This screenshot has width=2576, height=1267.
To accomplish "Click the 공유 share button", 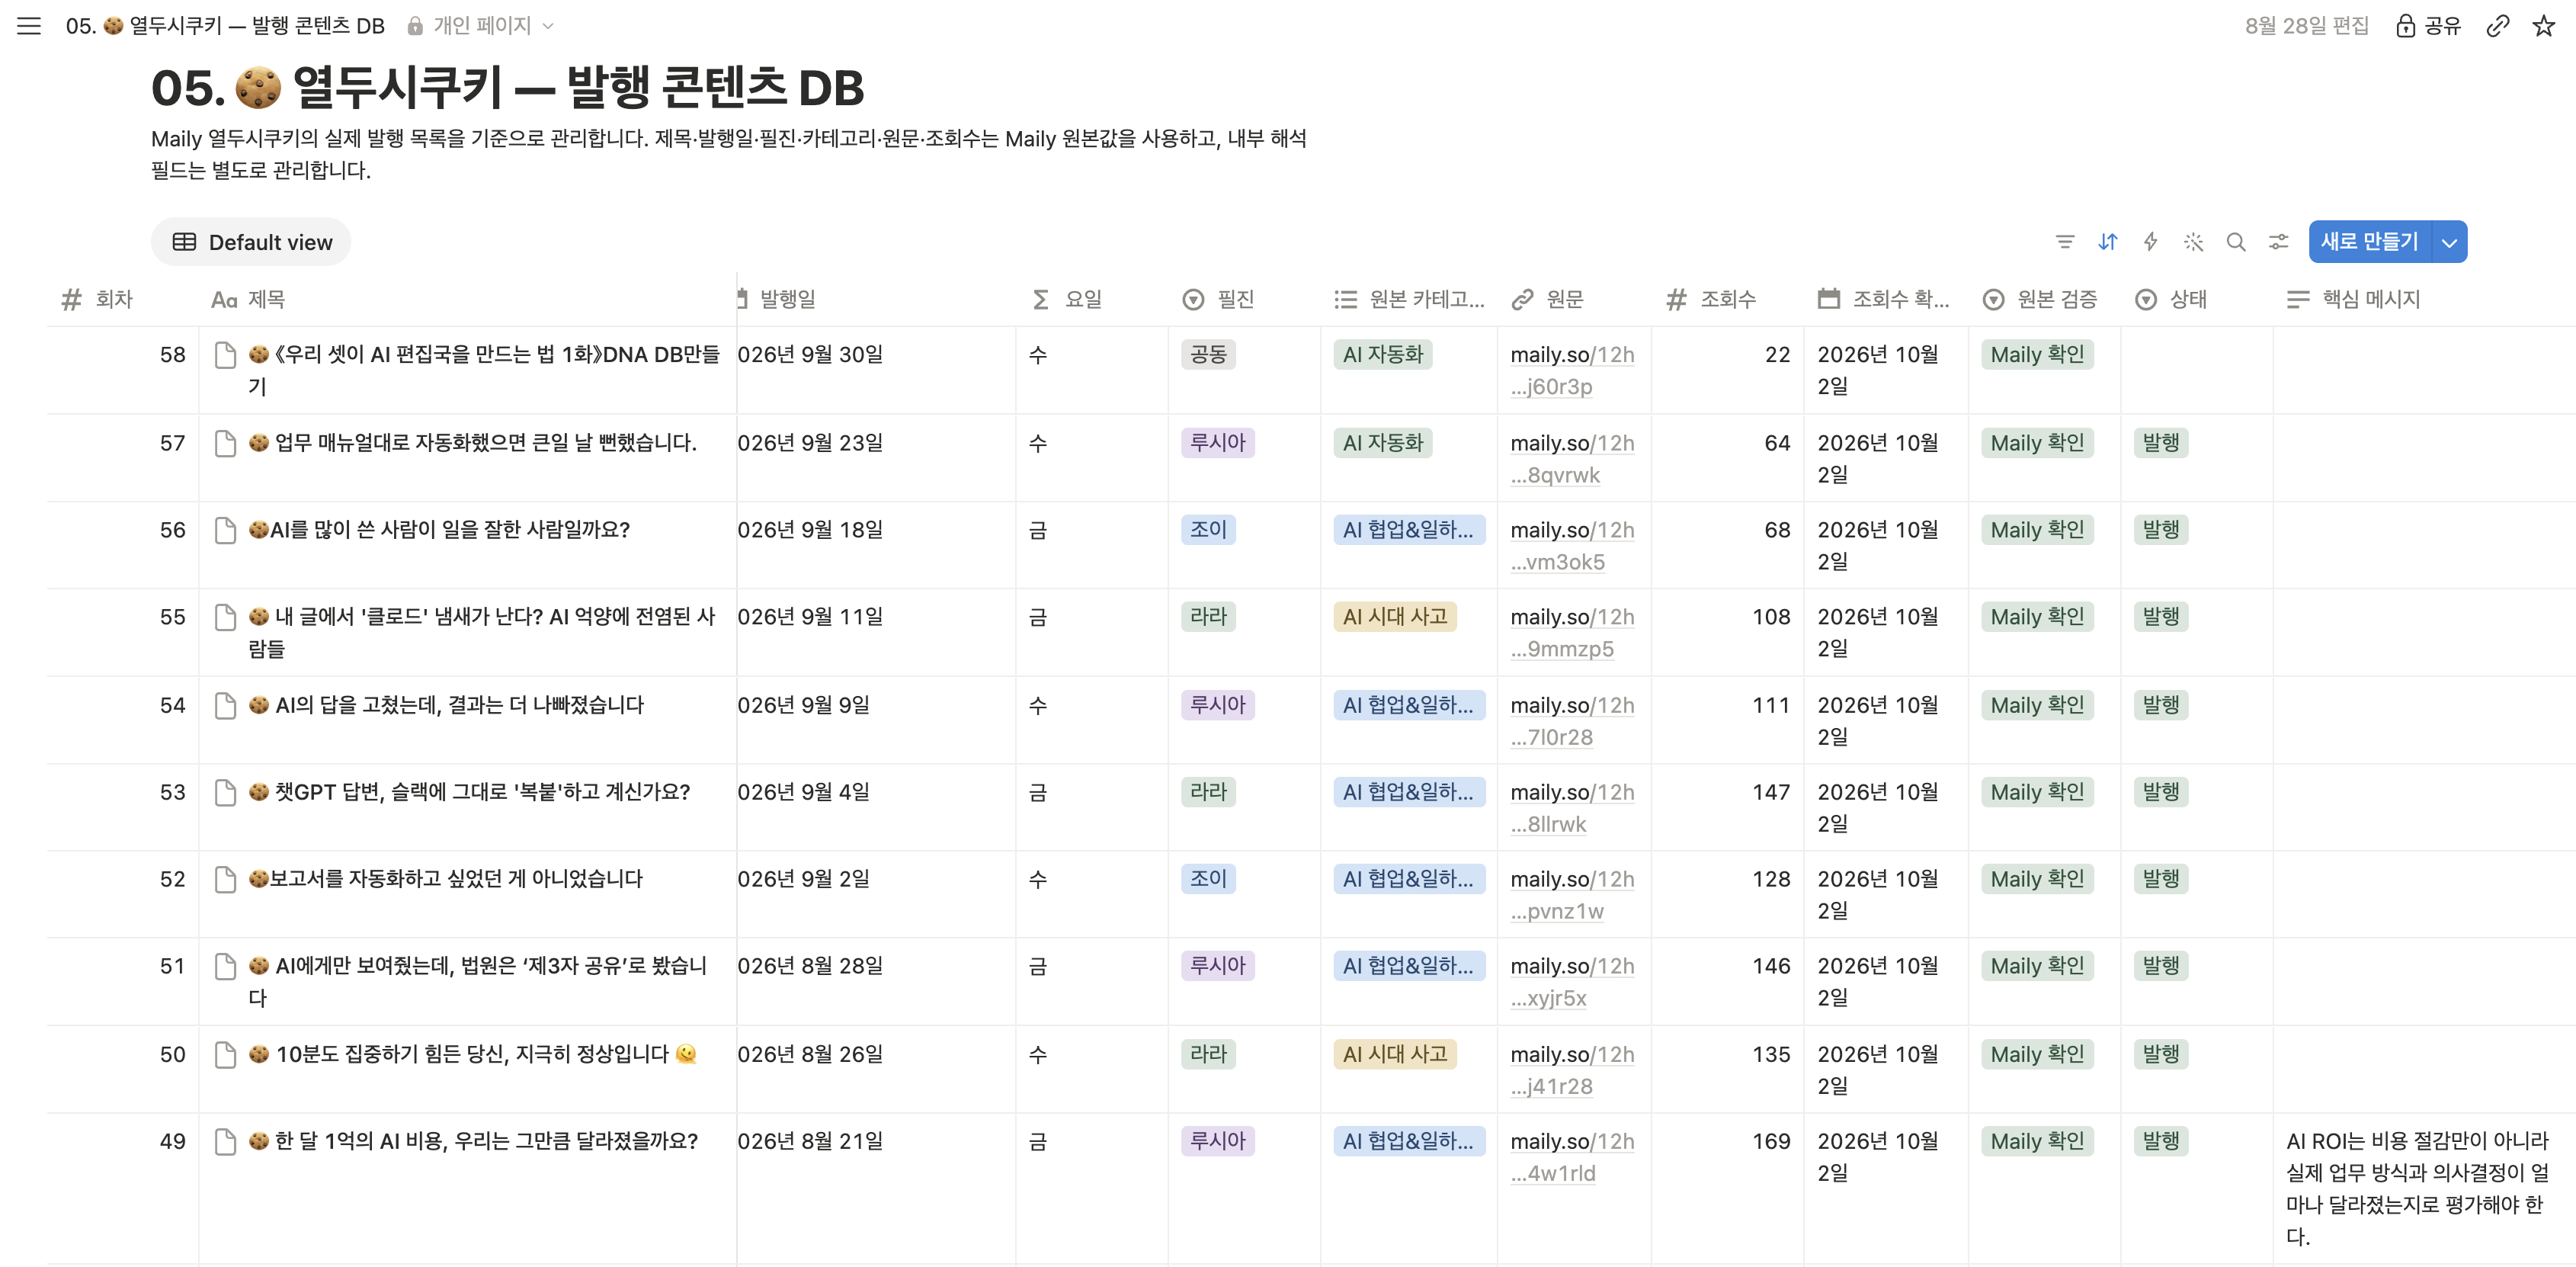I will pos(2428,26).
